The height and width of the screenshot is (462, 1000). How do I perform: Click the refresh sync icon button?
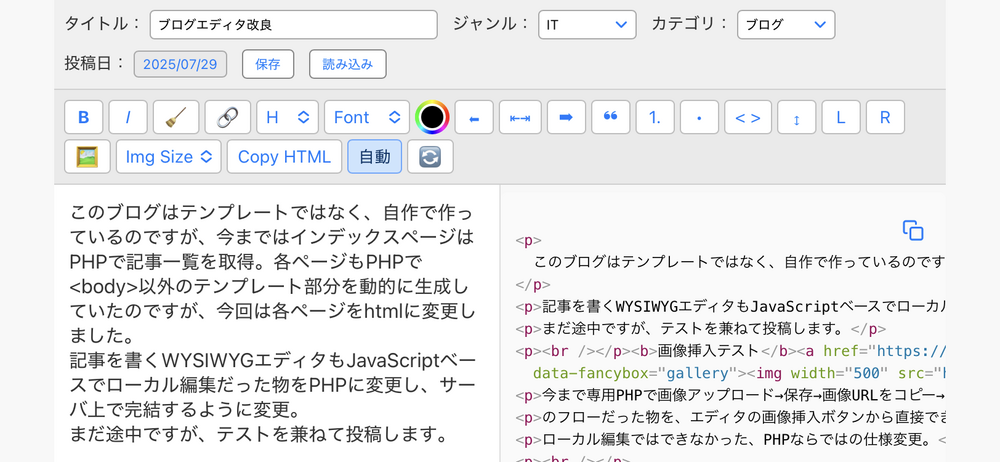point(430,156)
